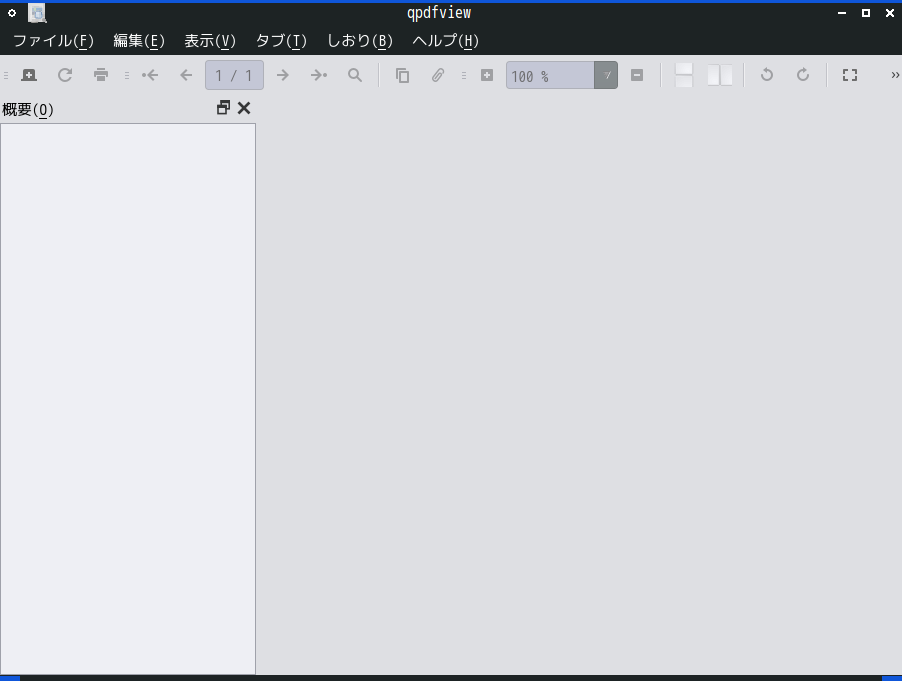The image size is (902, 681).
Task: Click the Print icon in toolbar
Action: pyautogui.click(x=101, y=75)
